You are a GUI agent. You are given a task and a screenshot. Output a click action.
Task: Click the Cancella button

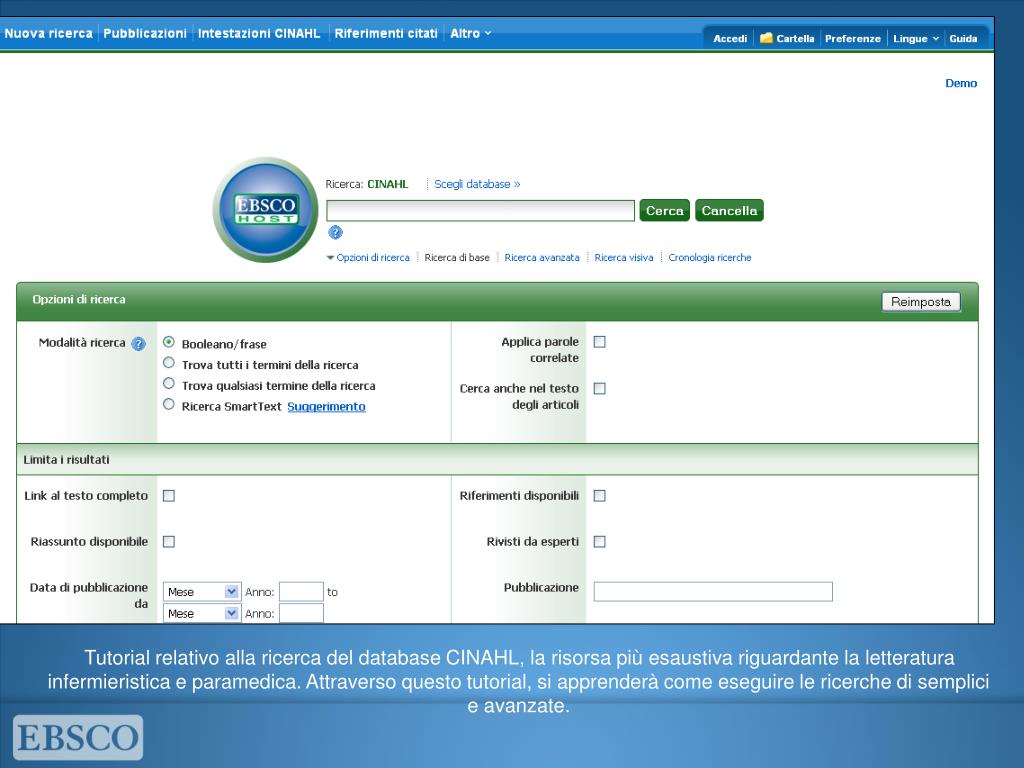[x=729, y=210]
